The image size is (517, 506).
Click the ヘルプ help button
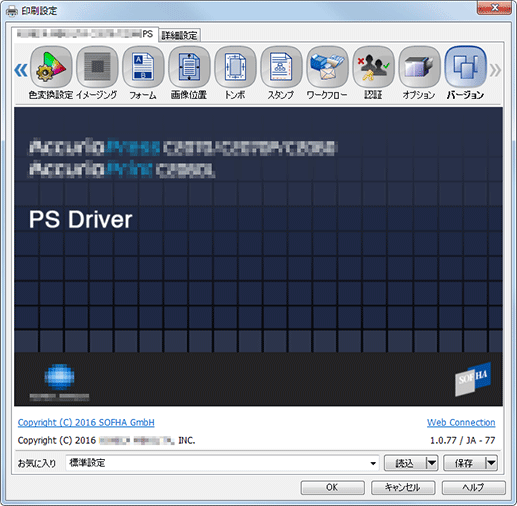pyautogui.click(x=474, y=487)
